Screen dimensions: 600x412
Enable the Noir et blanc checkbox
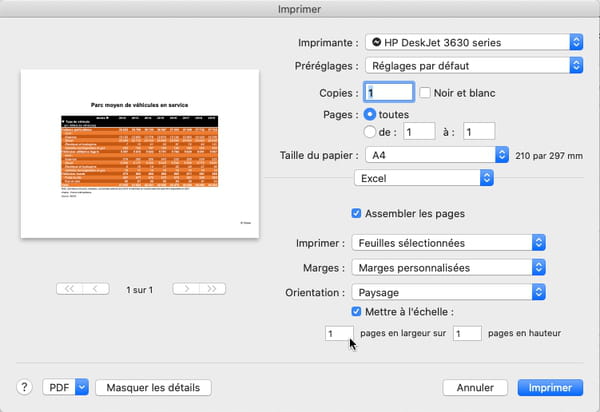(x=425, y=93)
